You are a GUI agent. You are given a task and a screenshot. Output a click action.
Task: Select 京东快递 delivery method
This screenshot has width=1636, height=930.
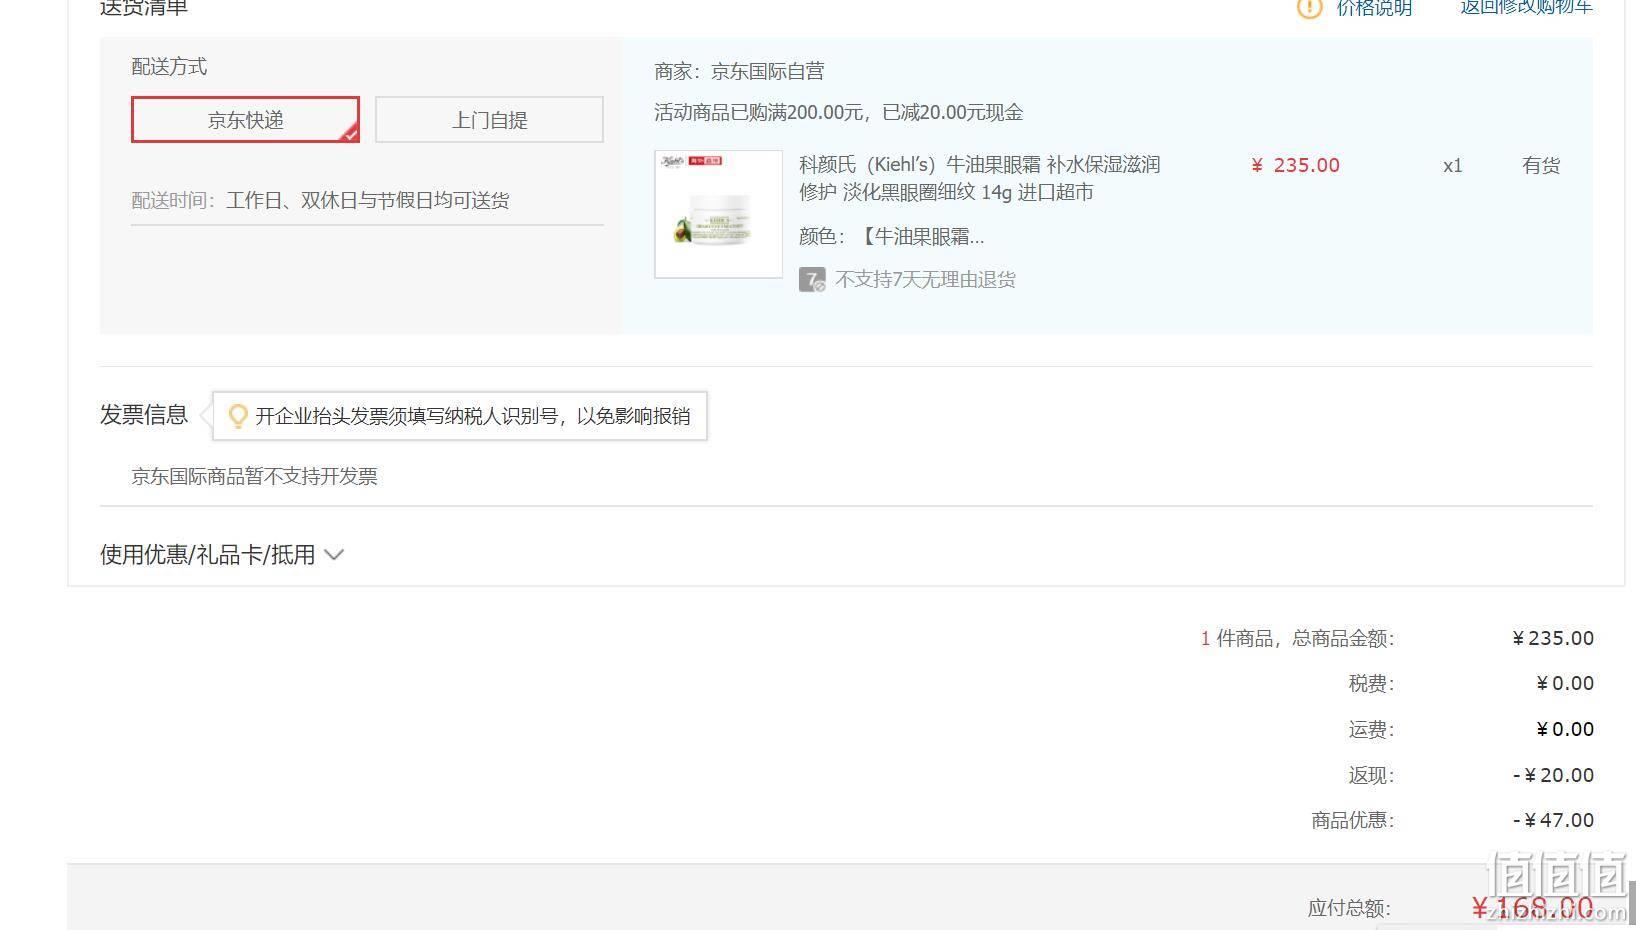point(245,120)
